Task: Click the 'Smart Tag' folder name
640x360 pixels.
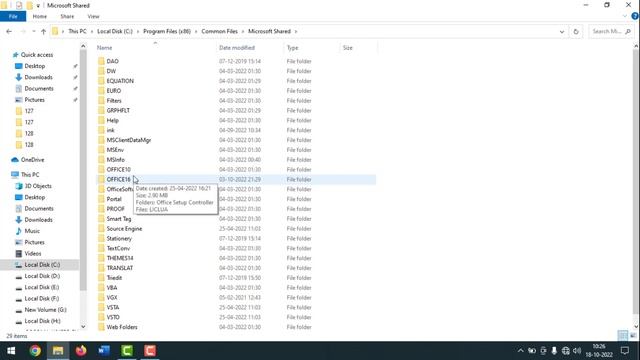Action: [119, 219]
